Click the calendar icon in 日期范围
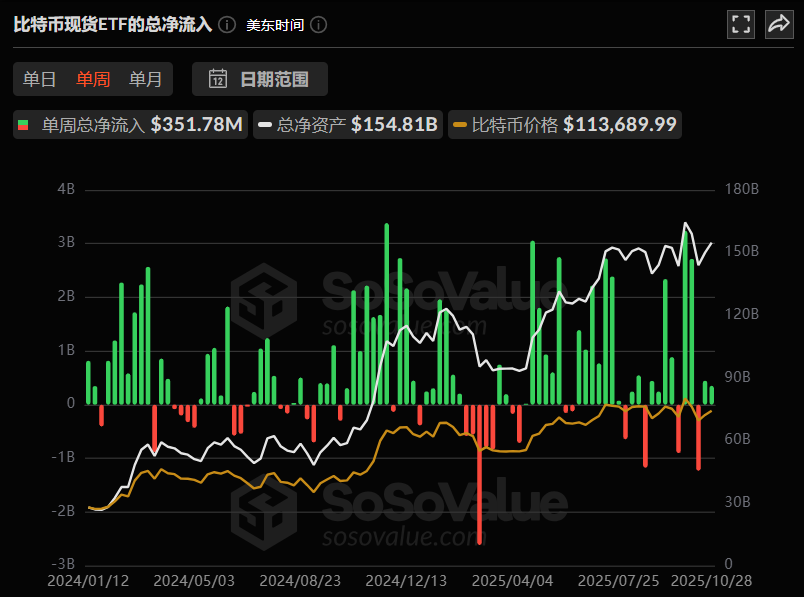804x597 pixels. pos(218,79)
